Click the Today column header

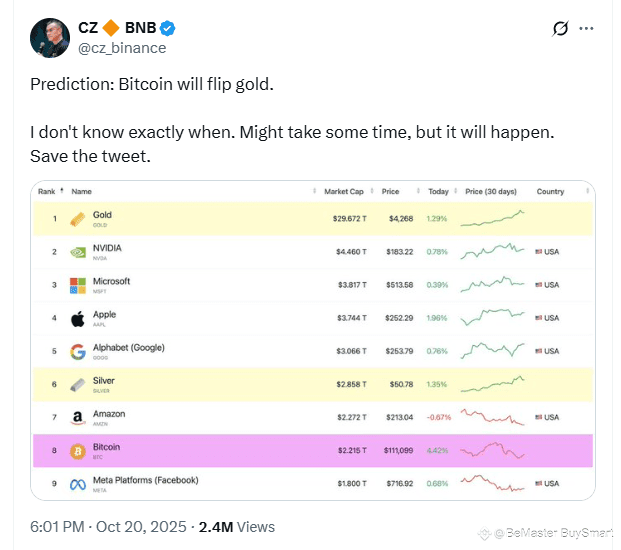pyautogui.click(x=438, y=191)
